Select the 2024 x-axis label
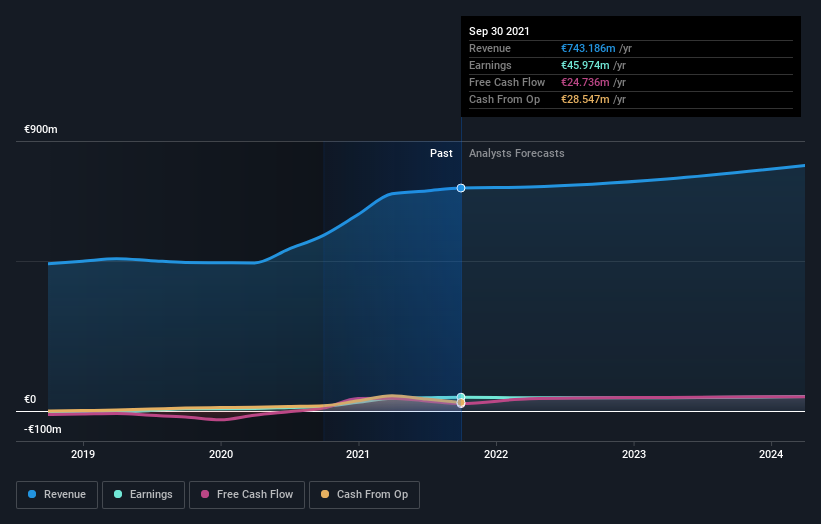821x524 pixels. [771, 454]
